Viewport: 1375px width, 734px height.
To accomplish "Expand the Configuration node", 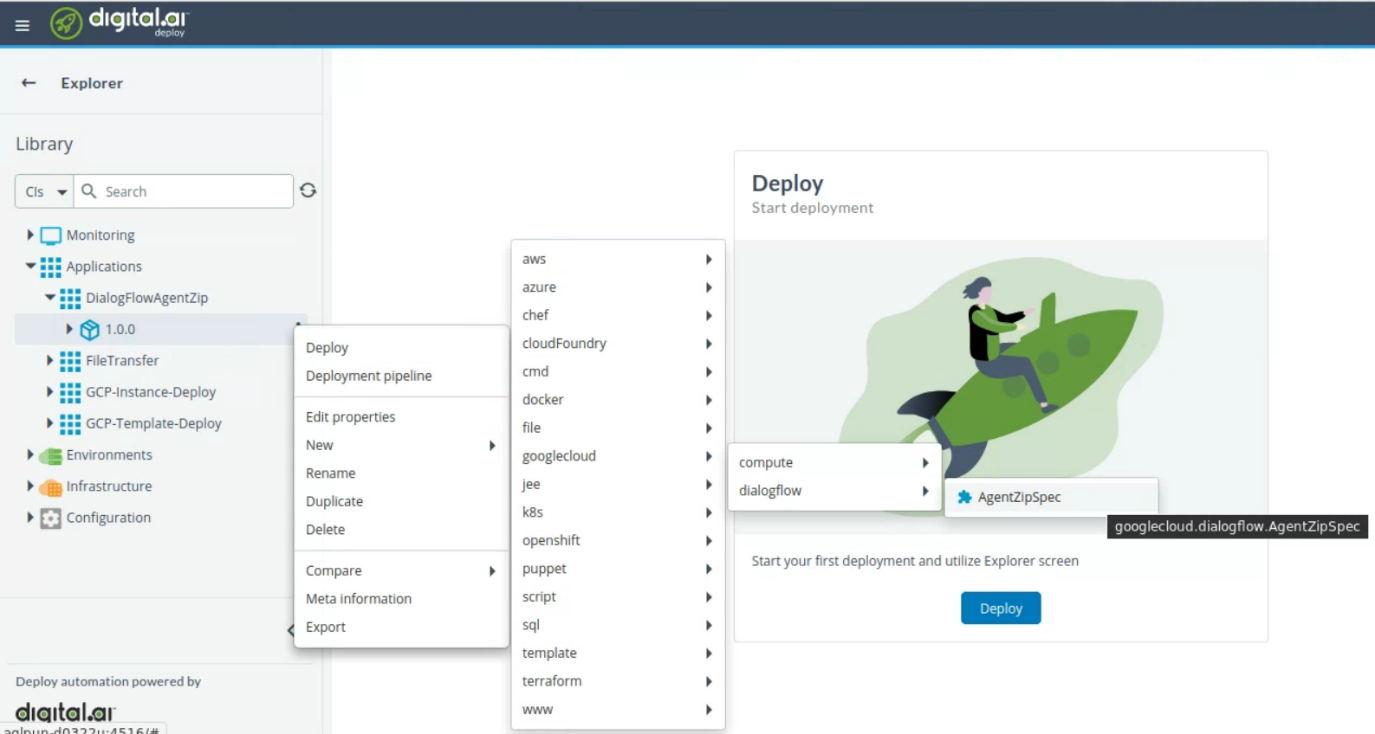I will click(x=30, y=517).
